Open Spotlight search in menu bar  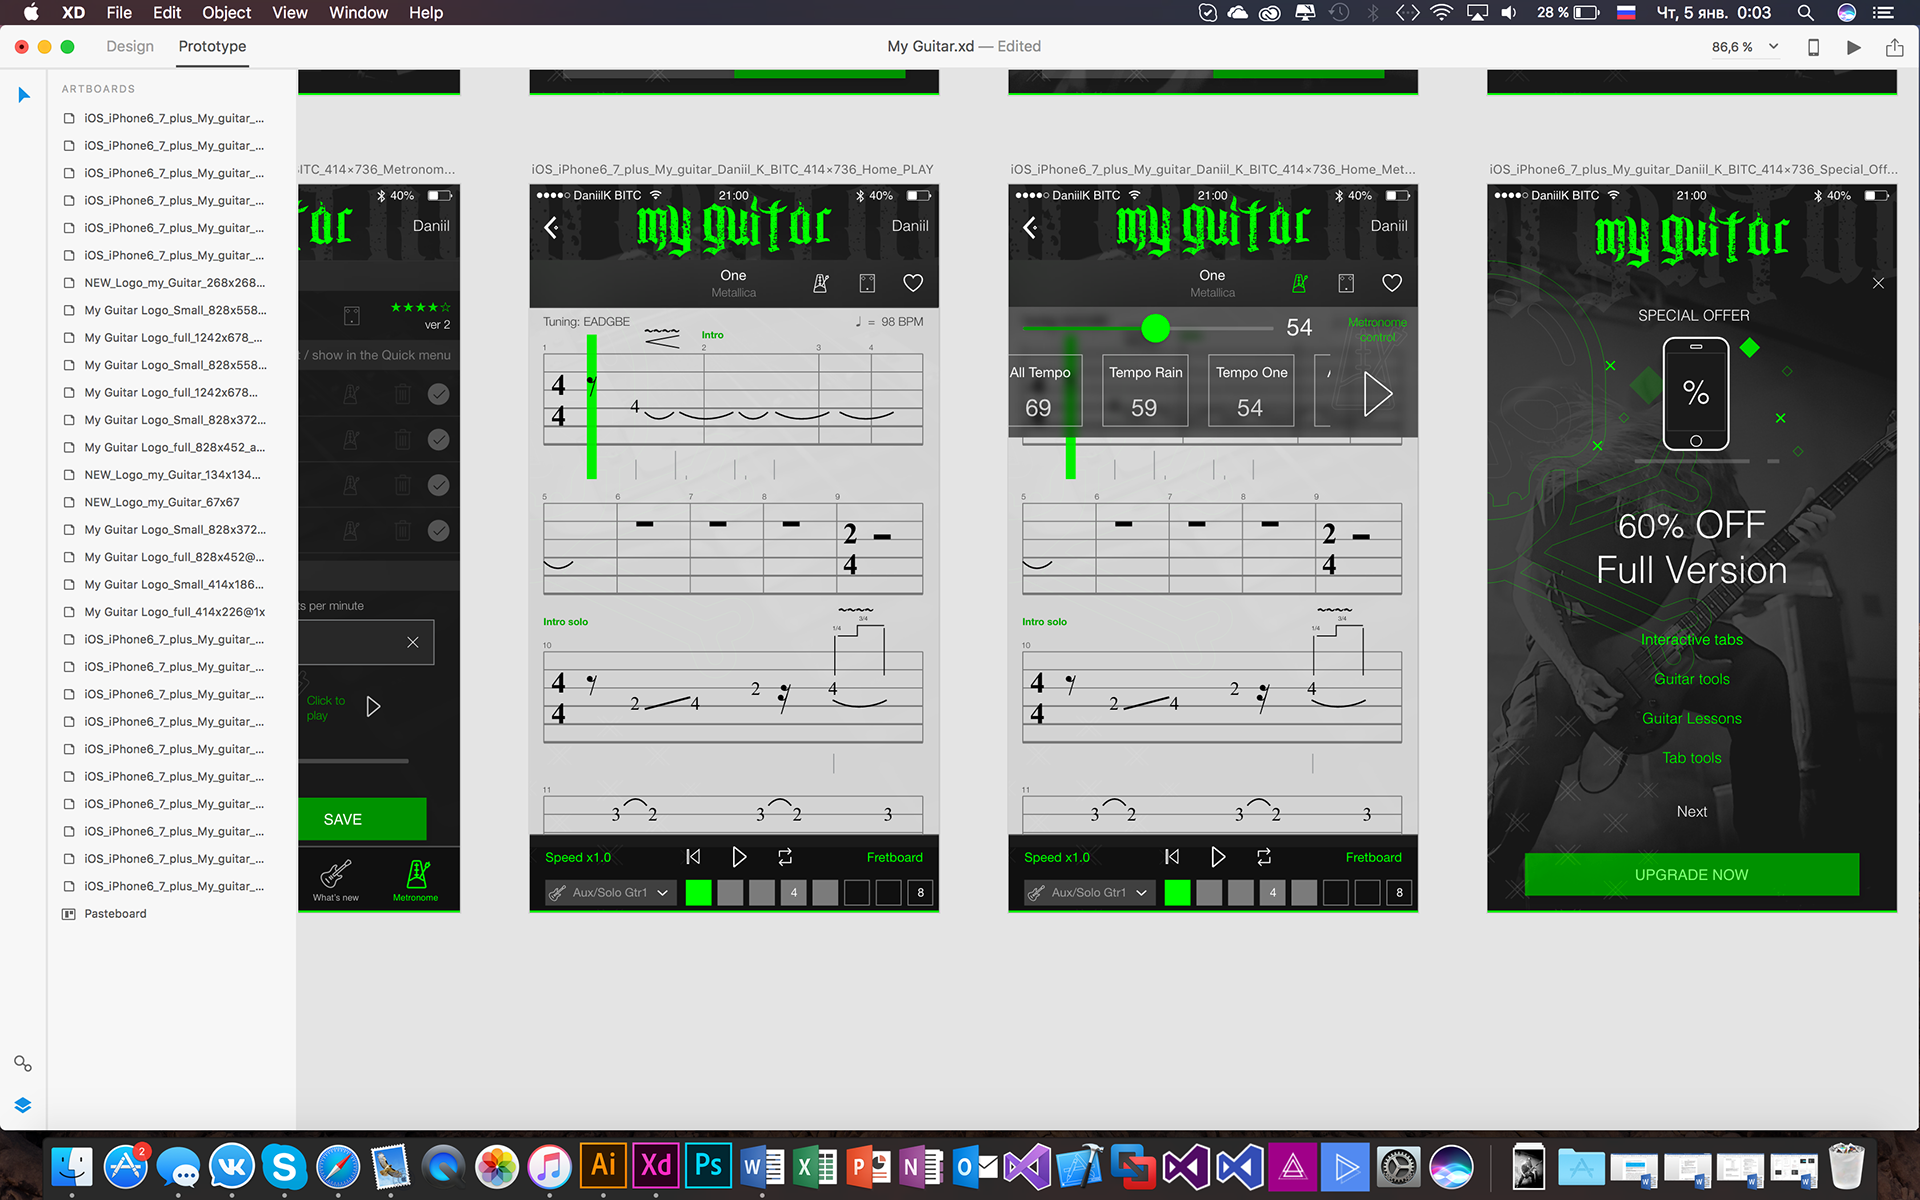(1805, 13)
